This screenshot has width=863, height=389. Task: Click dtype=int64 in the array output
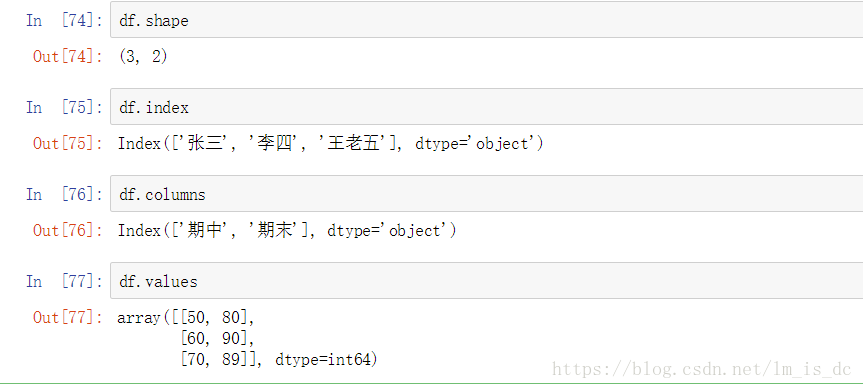click(x=323, y=359)
